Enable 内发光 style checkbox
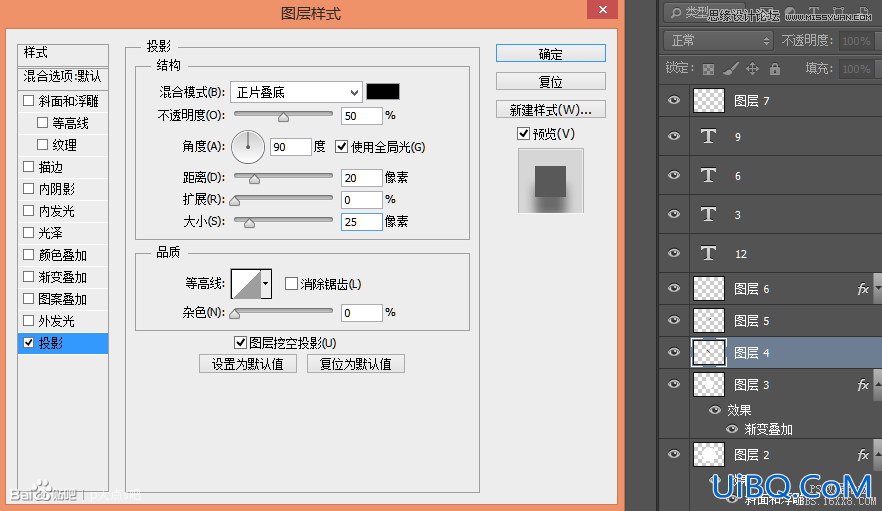This screenshot has width=882, height=511. coord(29,210)
